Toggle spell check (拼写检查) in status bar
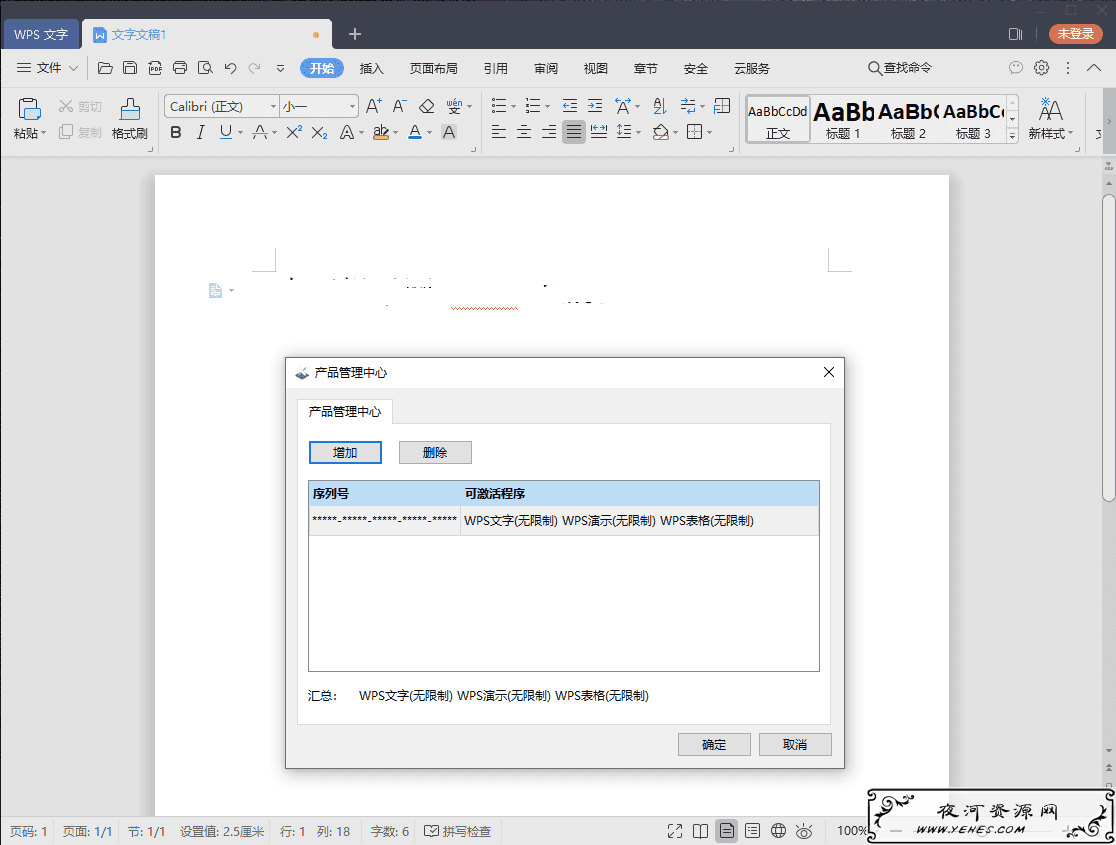This screenshot has height=845, width=1116. tap(458, 831)
